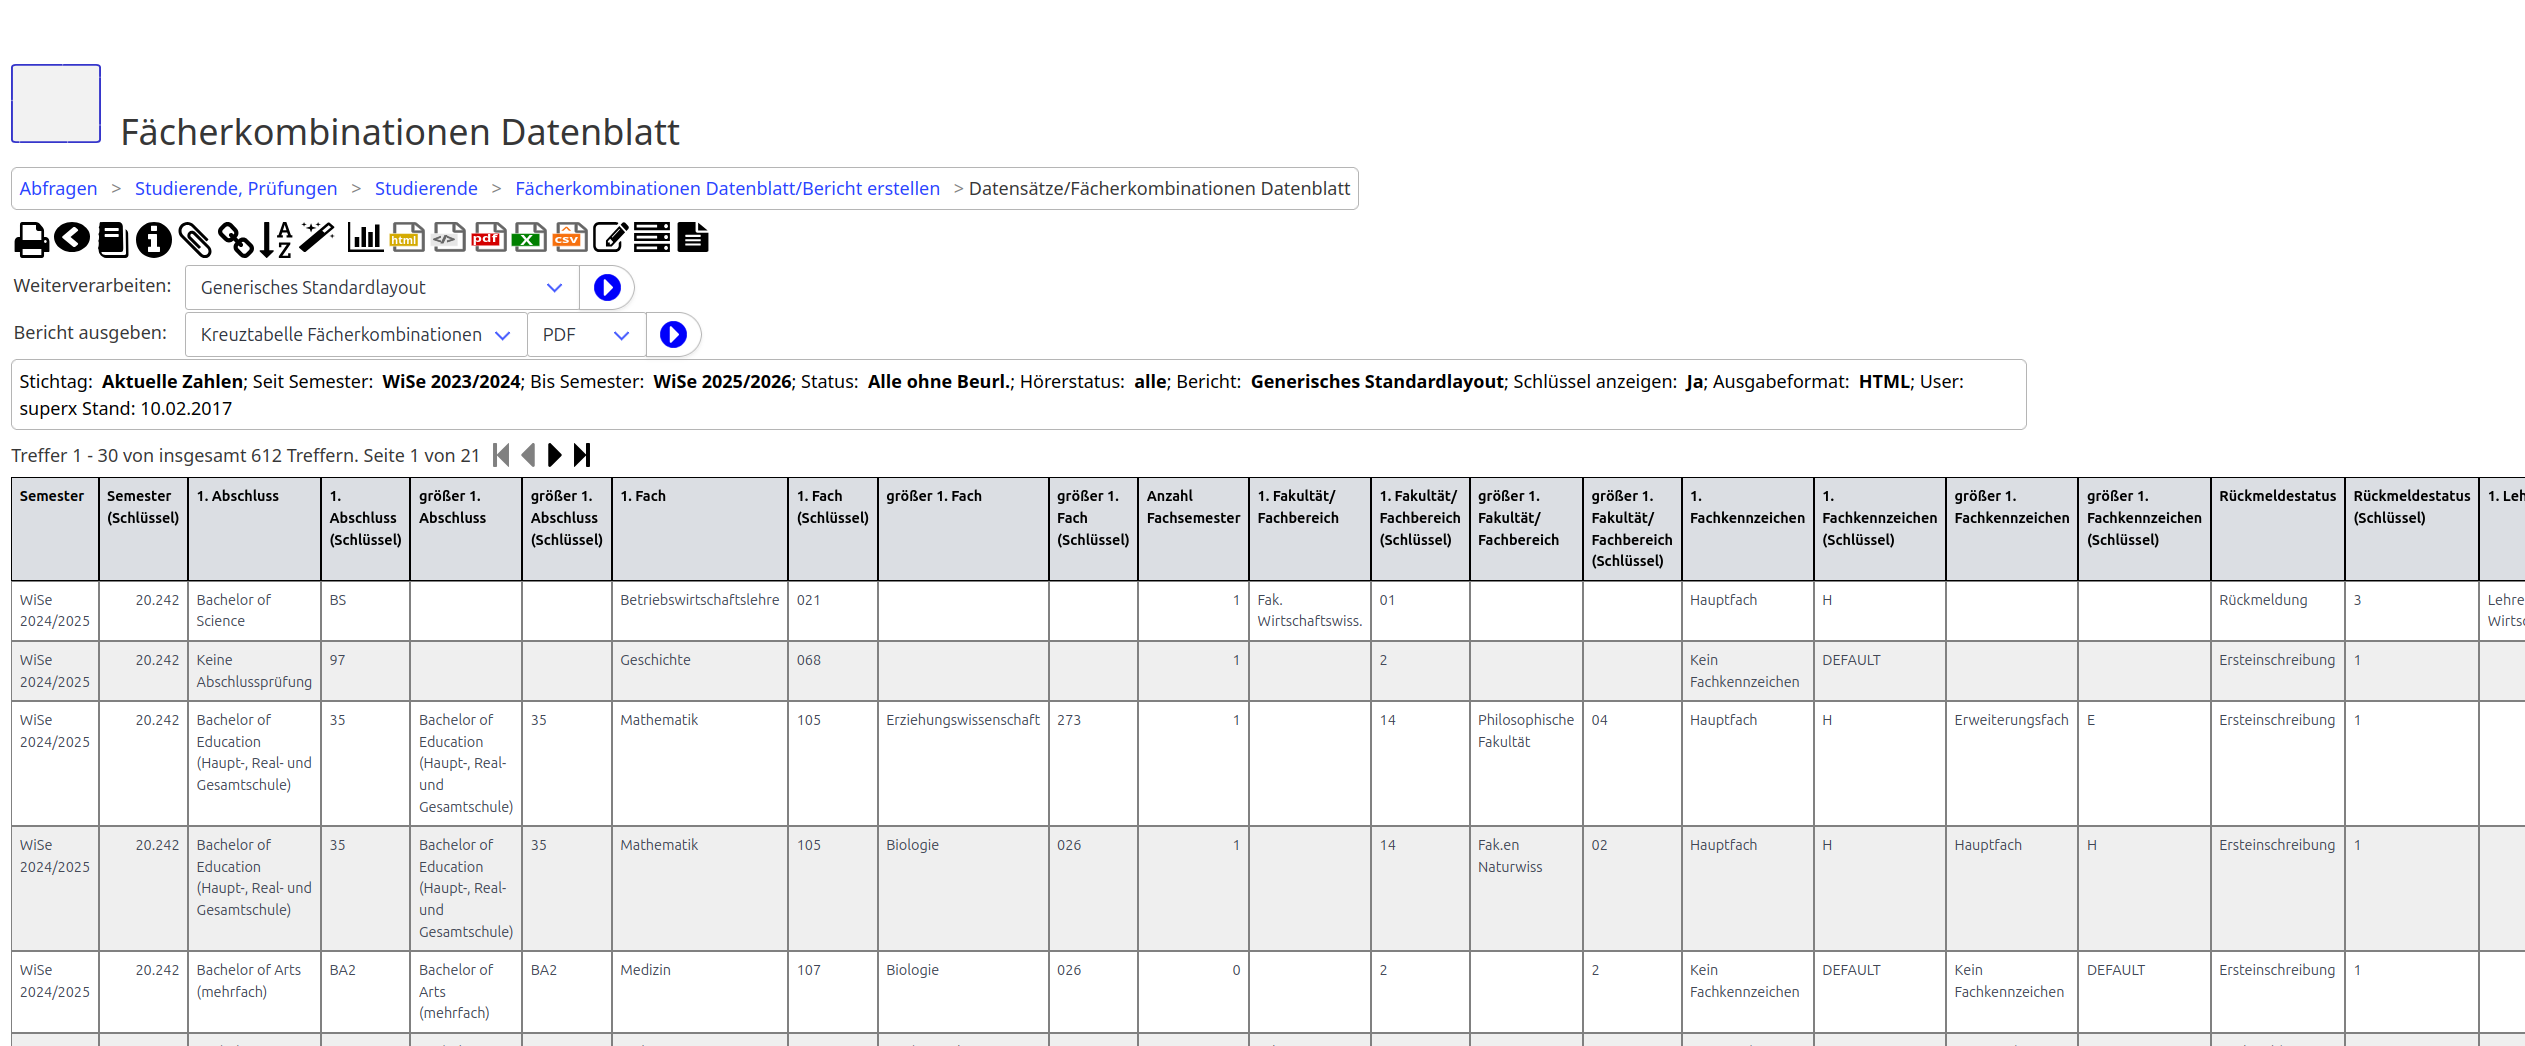This screenshot has width=2525, height=1046.
Task: Jump to last results page
Action: point(582,456)
